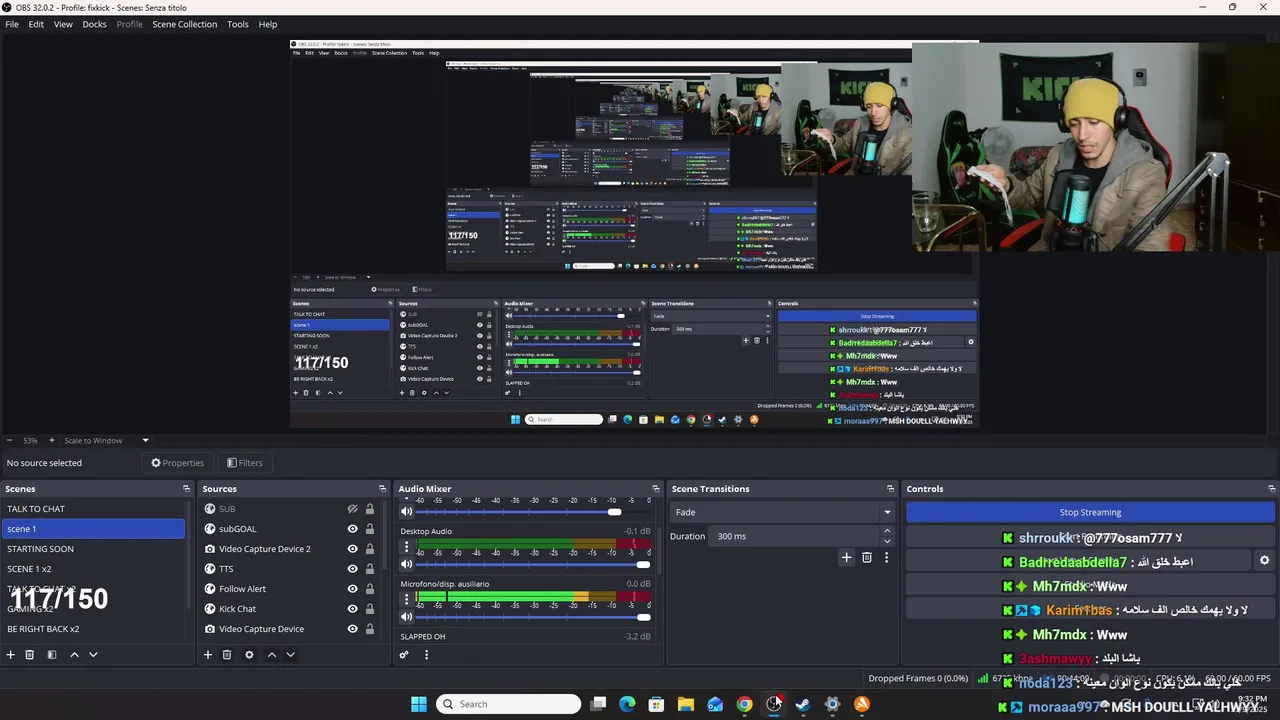Add a new scene with plus icon
Image resolution: width=1280 pixels, height=720 pixels.
11,655
